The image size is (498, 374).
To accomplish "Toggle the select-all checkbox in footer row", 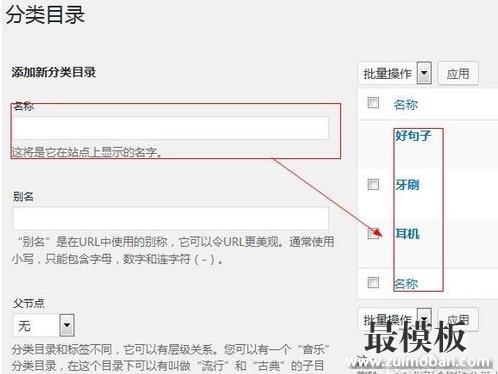I will 373,282.
